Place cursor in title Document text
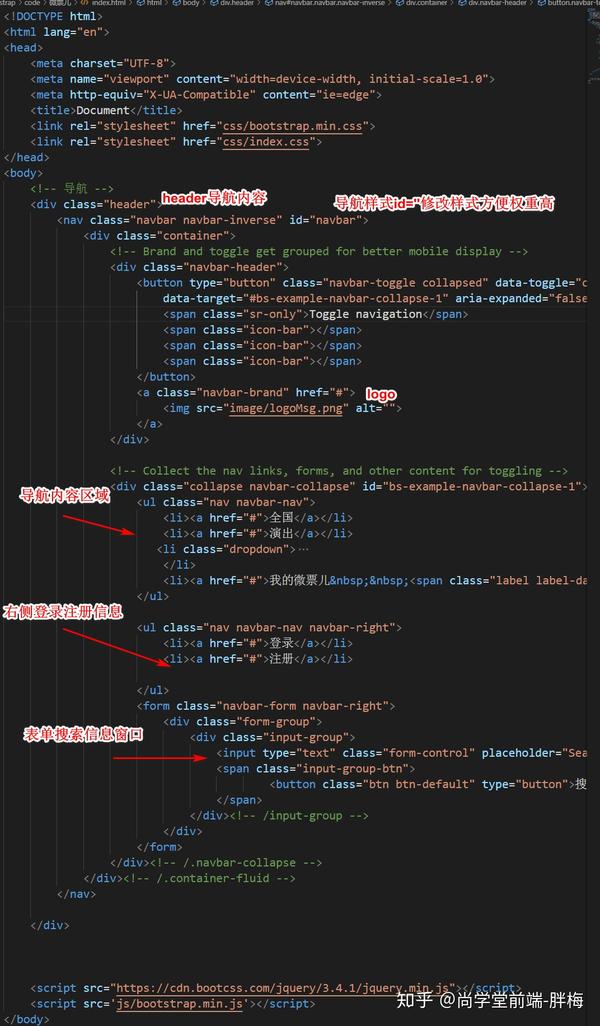Screen dimensions: 600x1026 (x=103, y=110)
